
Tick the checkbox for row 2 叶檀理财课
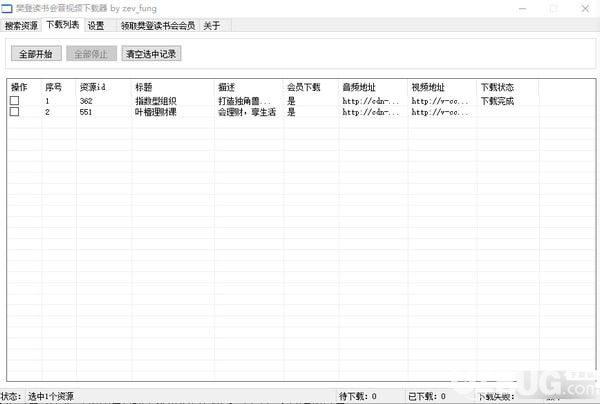coord(15,112)
